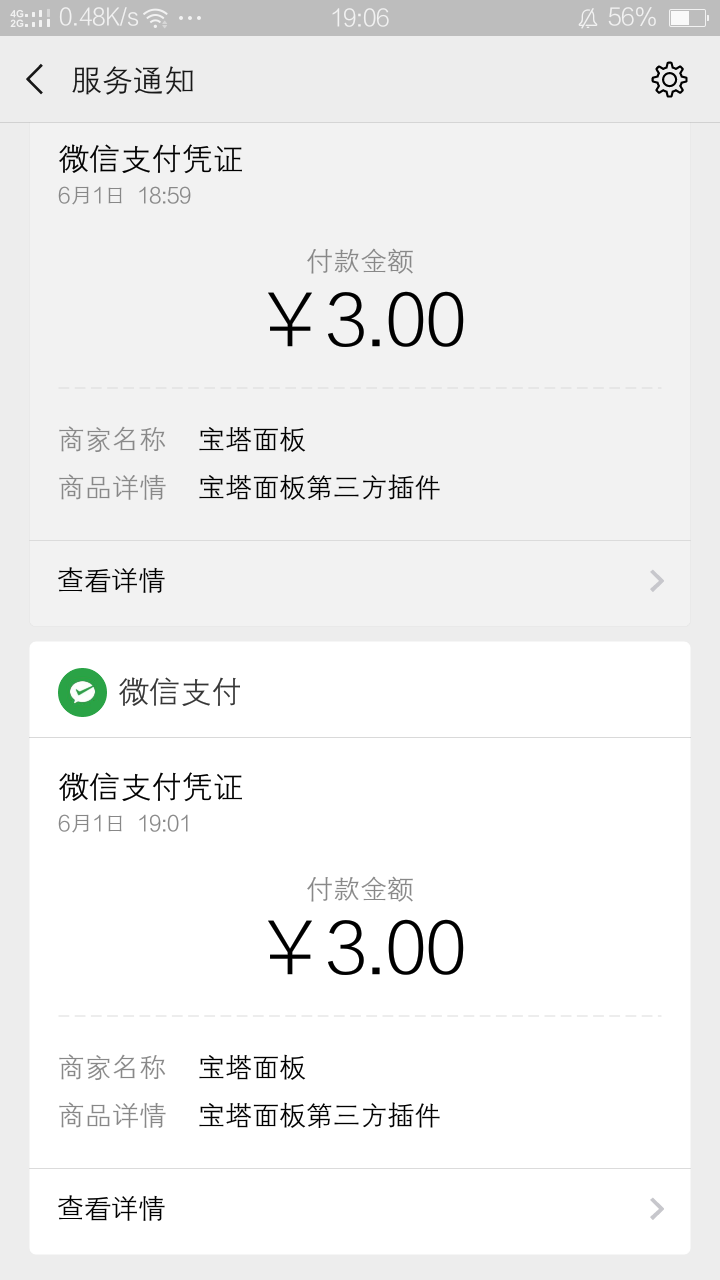The image size is (720, 1280).
Task: Tap merchant name 宝塔面板 in upper receipt
Action: pyautogui.click(x=252, y=440)
